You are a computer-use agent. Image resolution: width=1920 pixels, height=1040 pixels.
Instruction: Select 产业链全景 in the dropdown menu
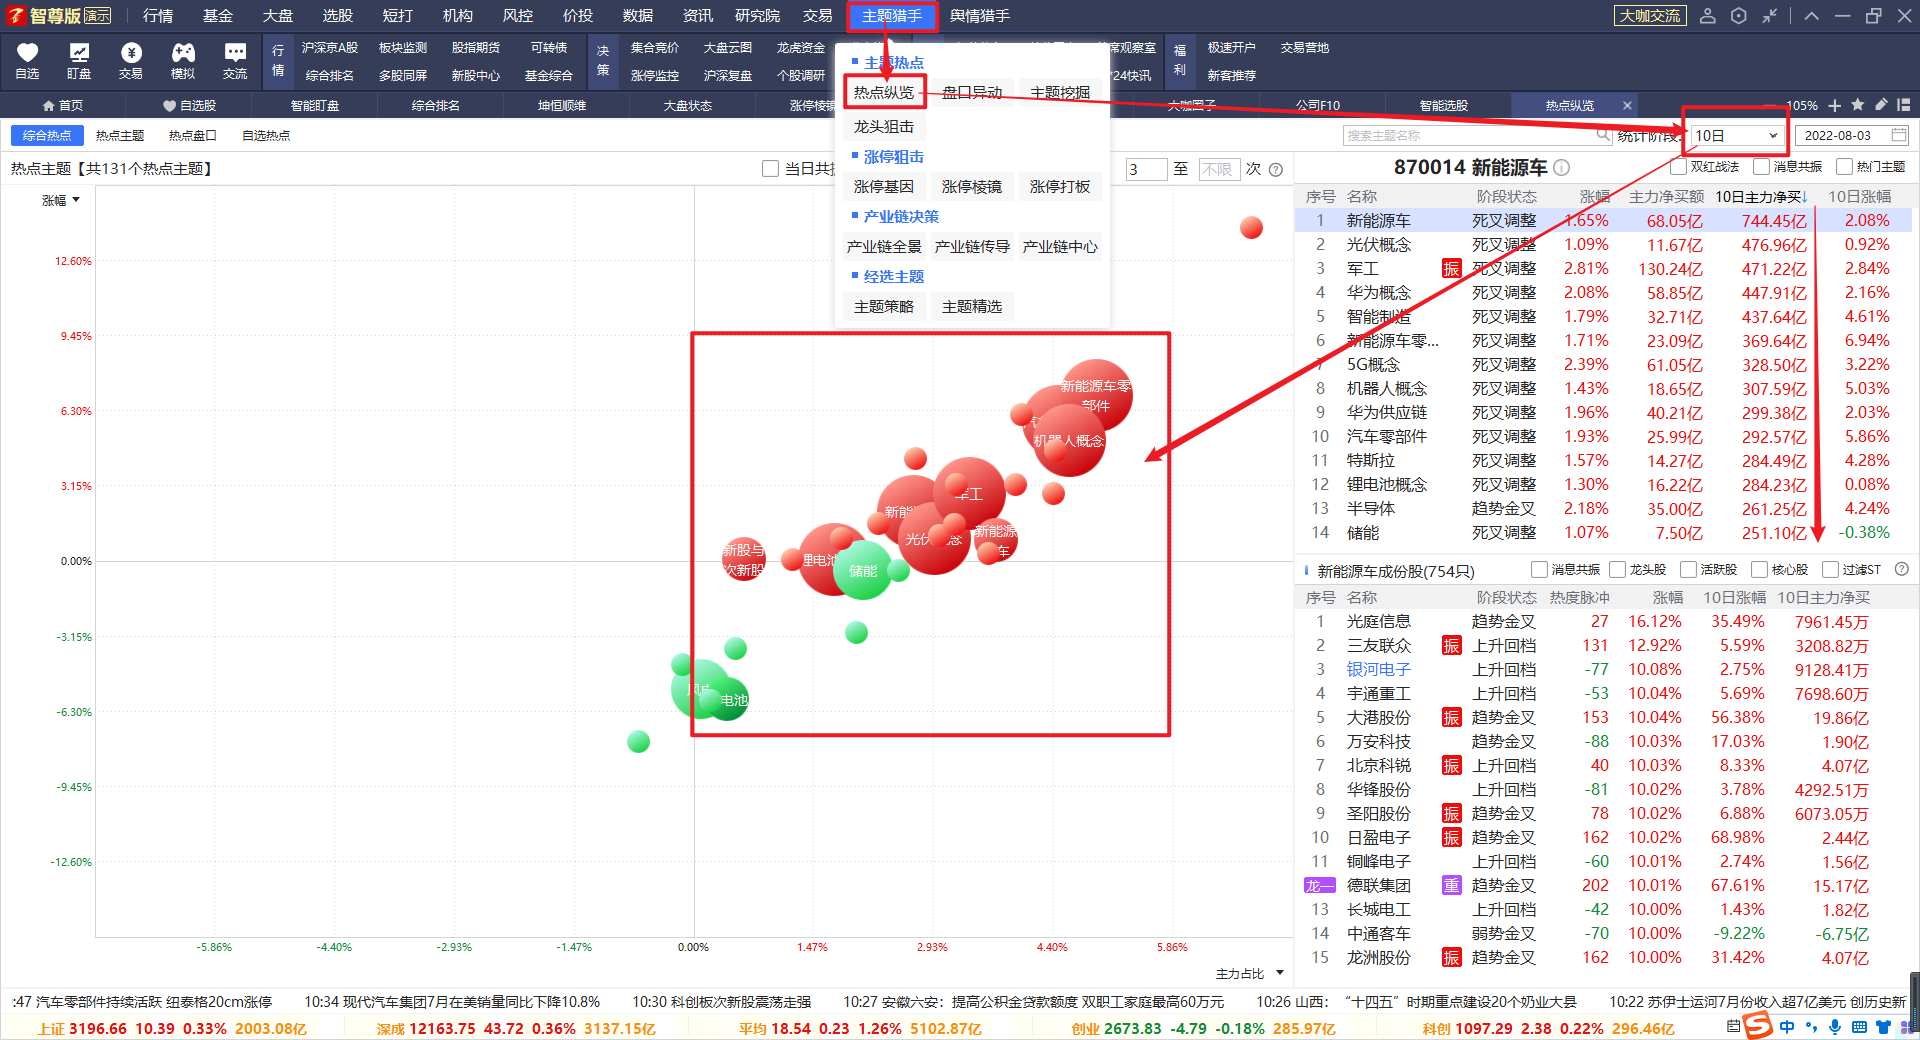884,246
